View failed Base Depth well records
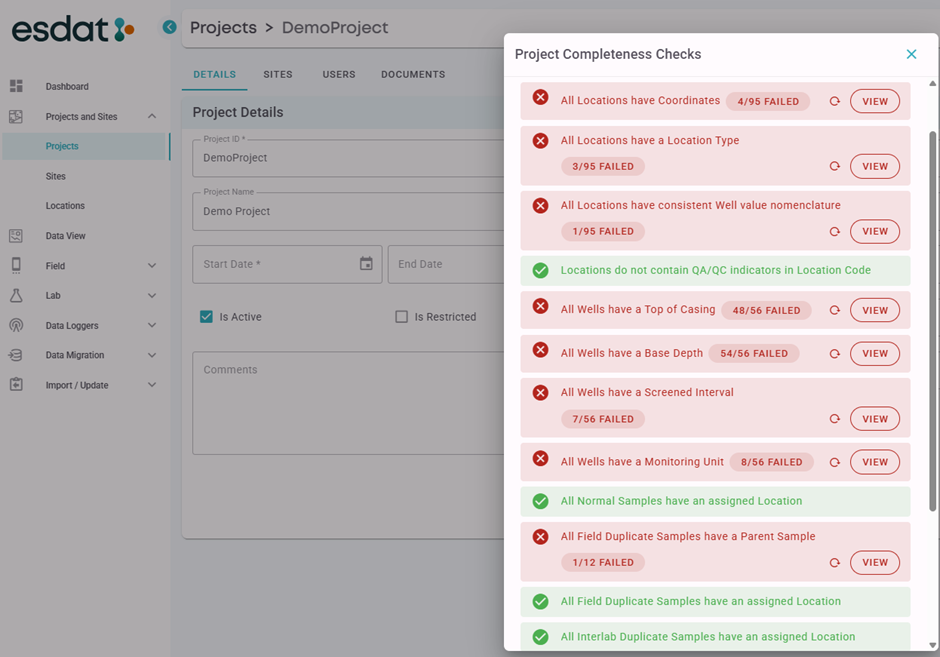The height and width of the screenshot is (657, 940). coord(874,354)
